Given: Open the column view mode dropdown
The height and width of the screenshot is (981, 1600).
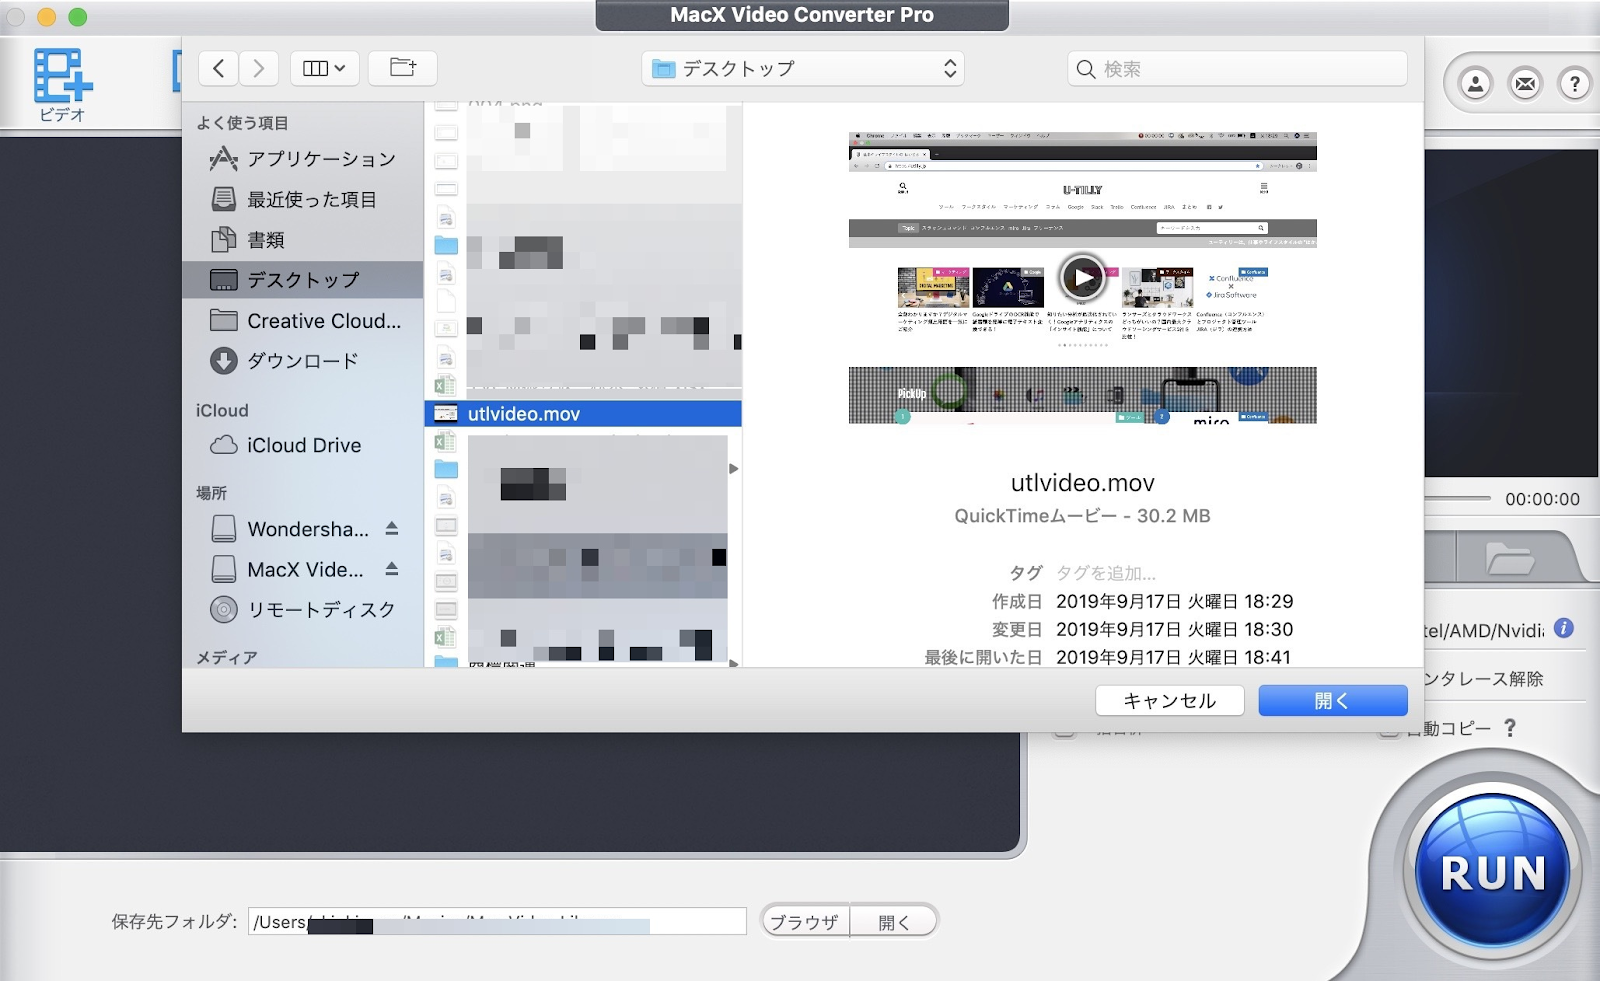Looking at the screenshot, I should click(x=325, y=68).
